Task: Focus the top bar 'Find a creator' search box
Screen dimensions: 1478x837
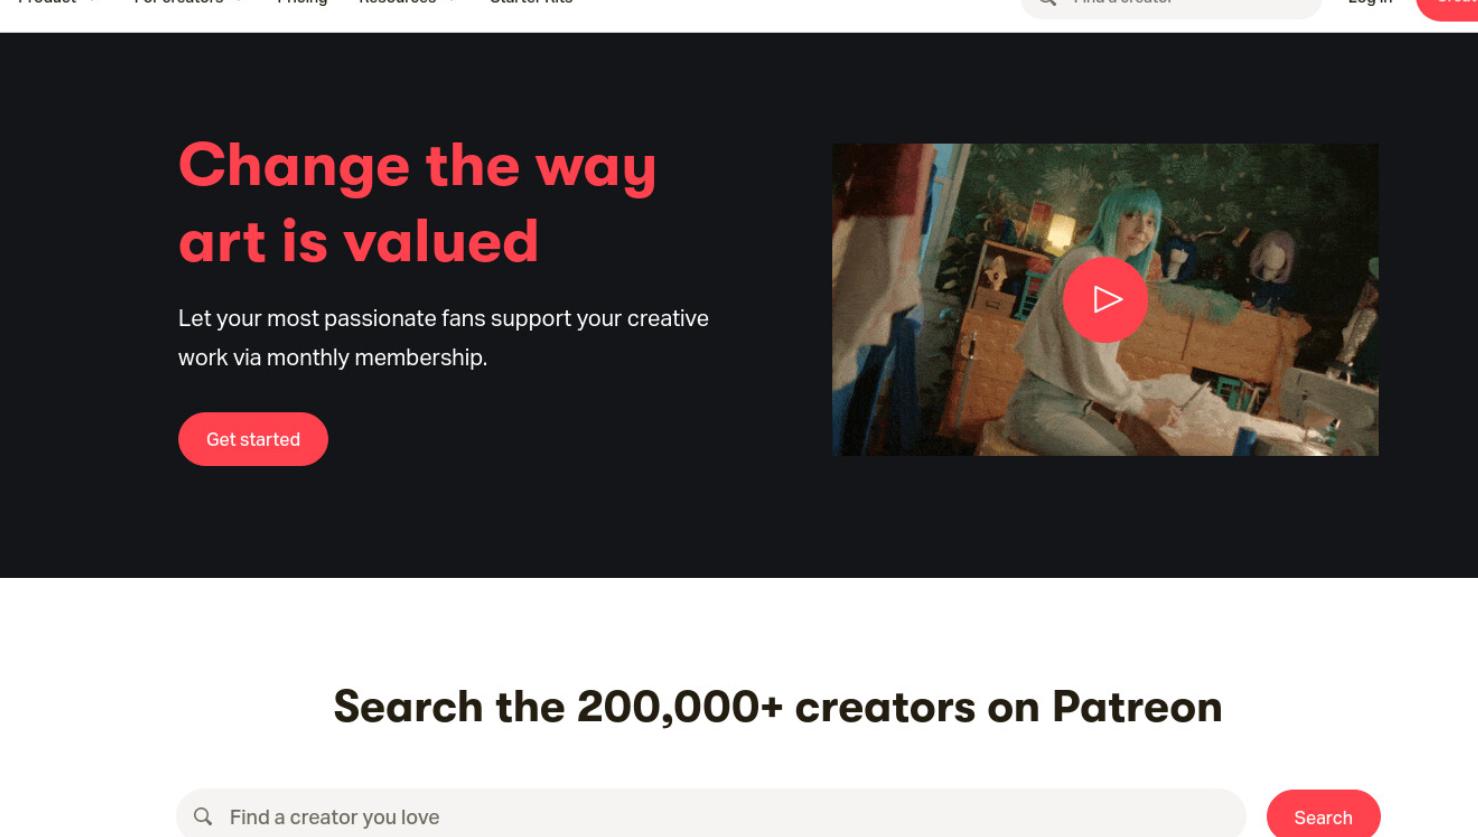Action: [1171, 6]
